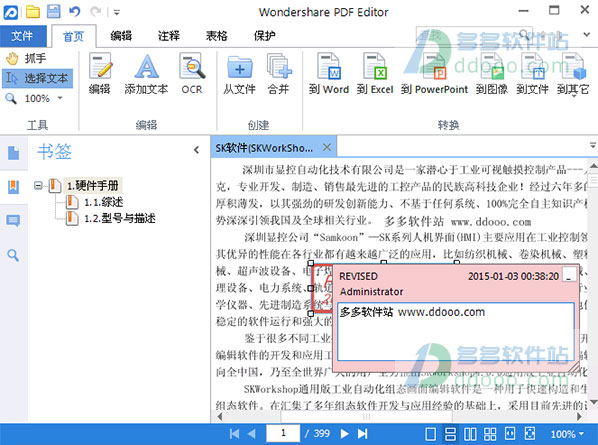
Task: Collapse the ribbon with the chevron
Action: coord(587,35)
